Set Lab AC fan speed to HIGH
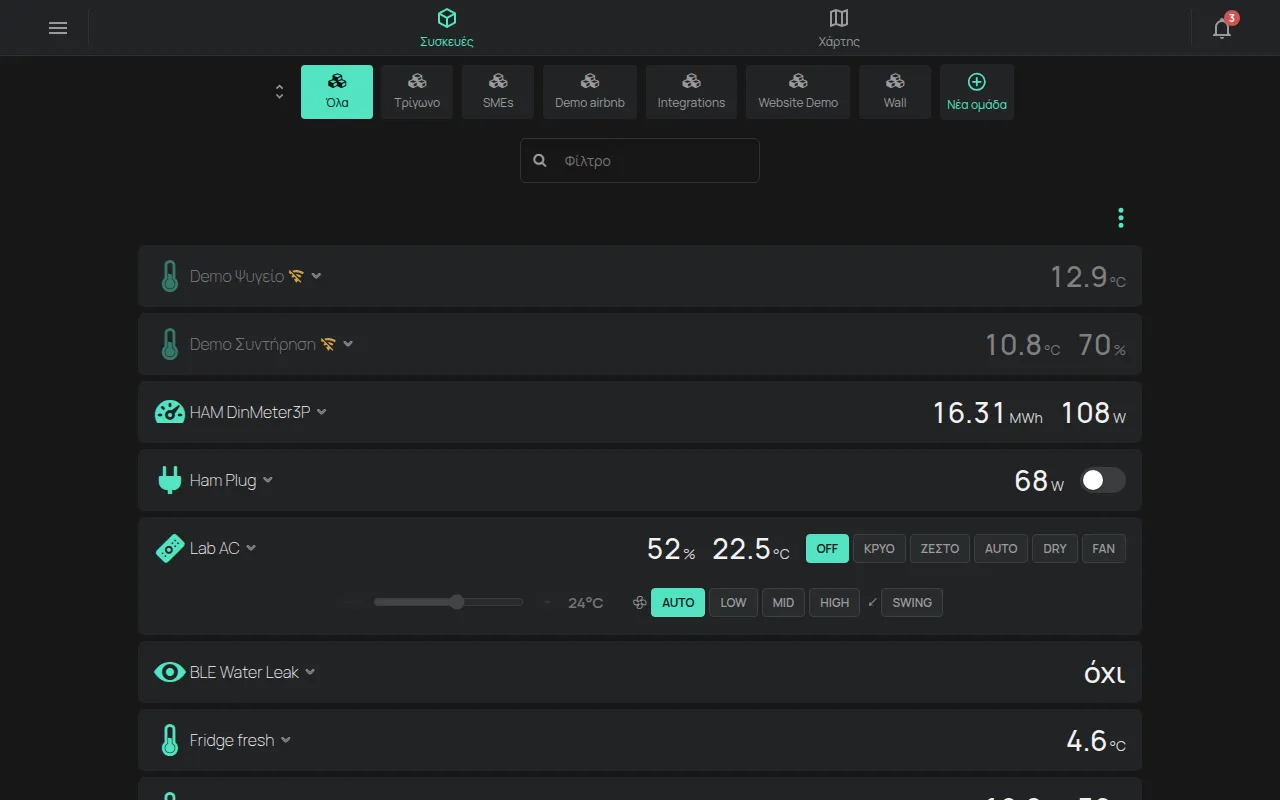 [835, 603]
